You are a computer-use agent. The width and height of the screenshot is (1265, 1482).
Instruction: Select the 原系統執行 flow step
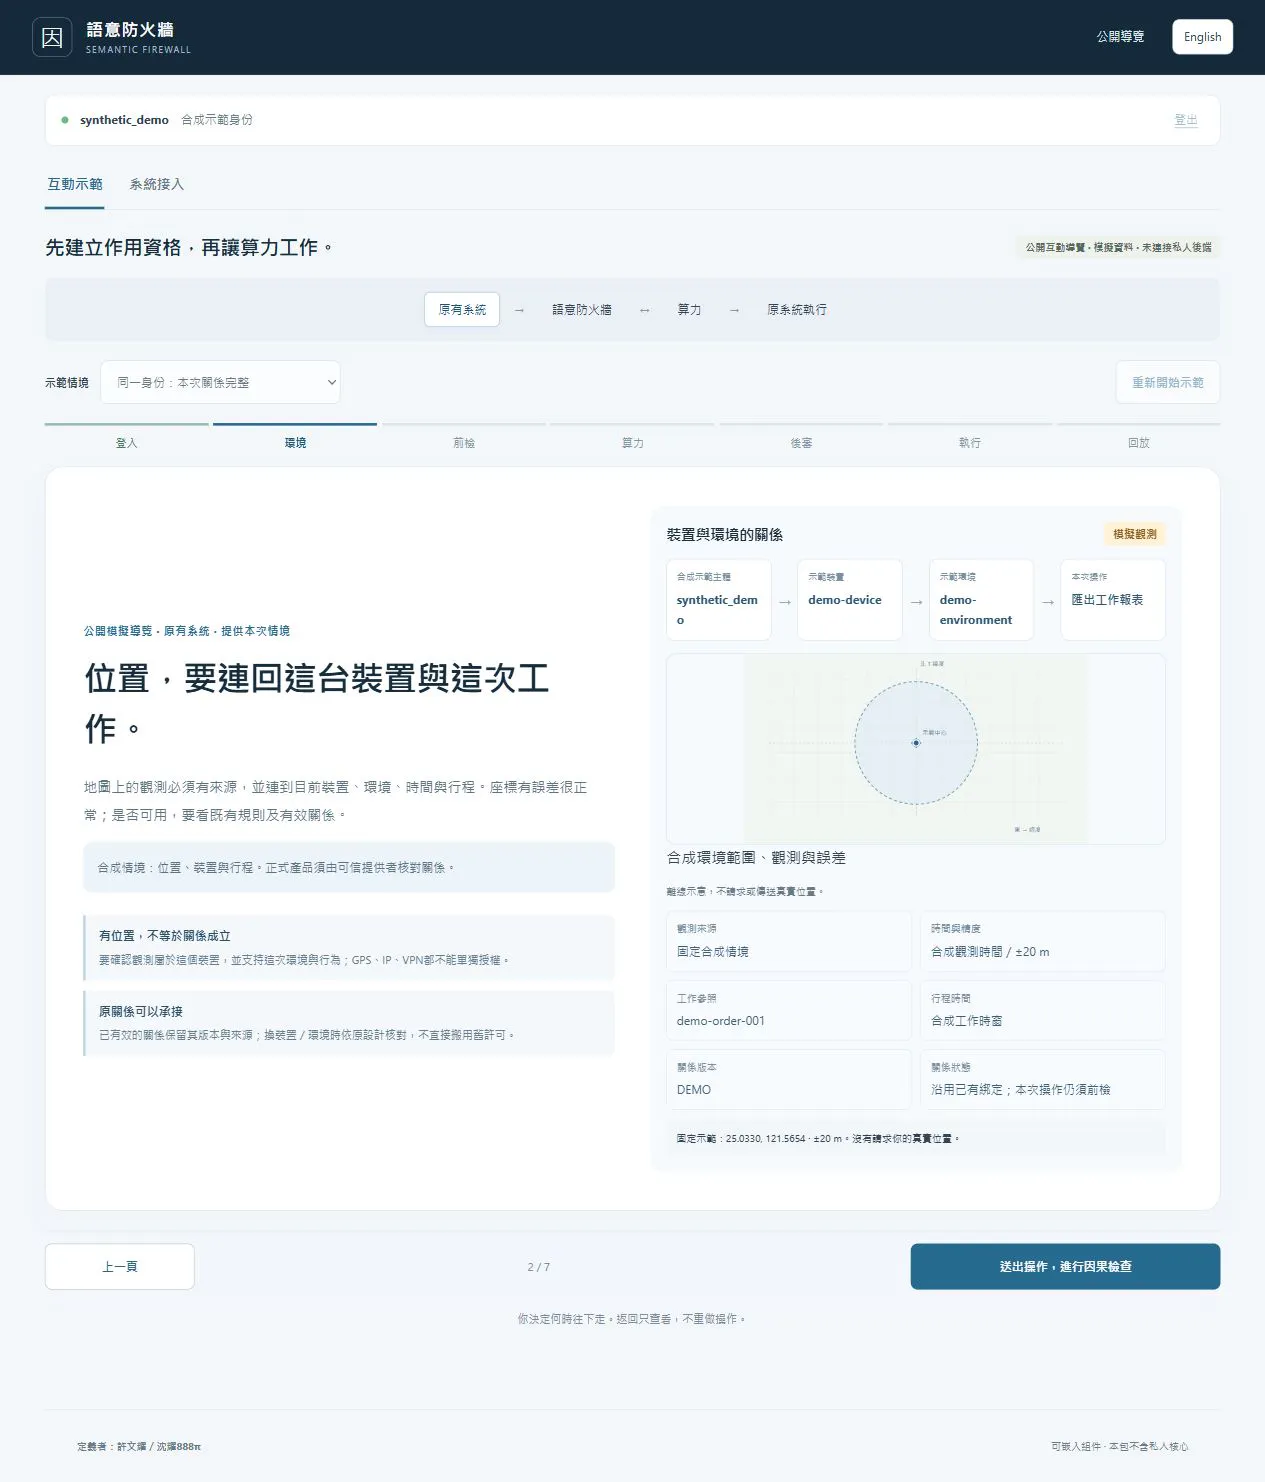[x=797, y=310]
